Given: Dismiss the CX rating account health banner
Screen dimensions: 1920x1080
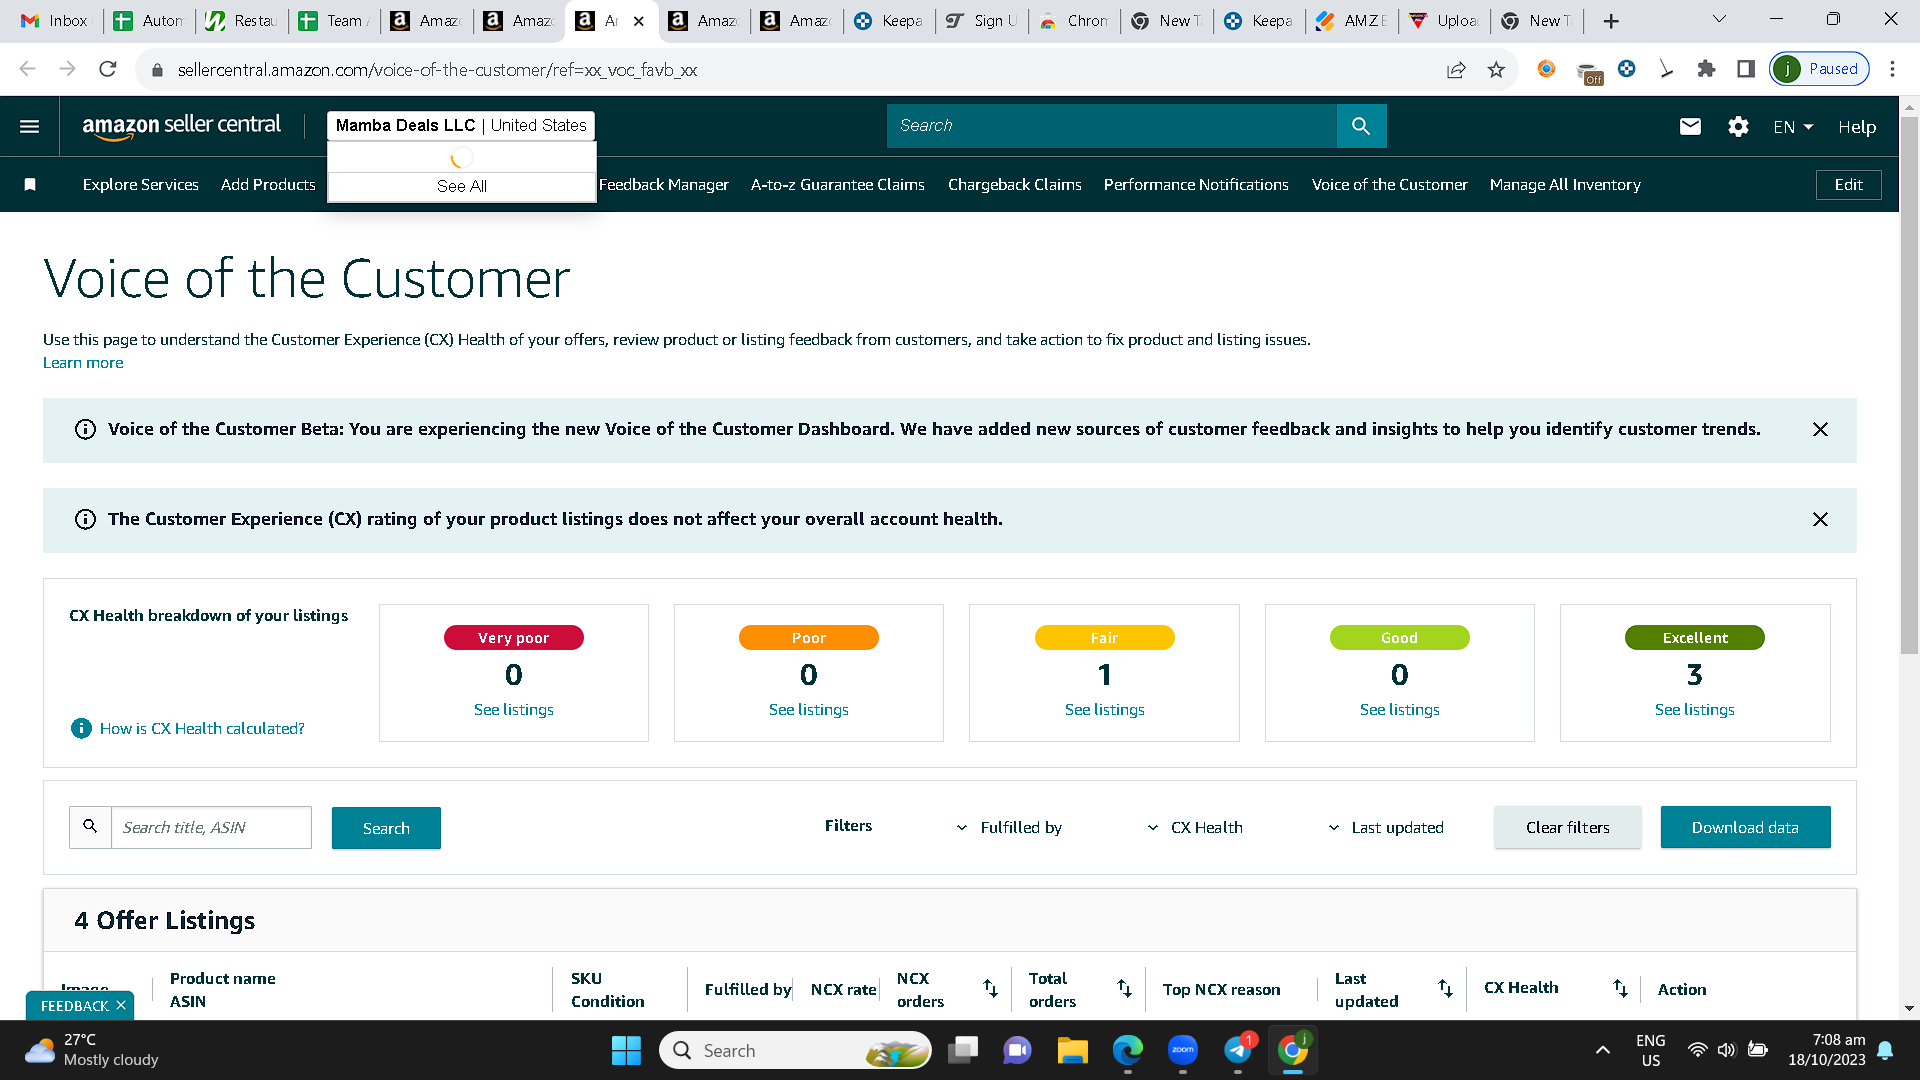Looking at the screenshot, I should pyautogui.click(x=1820, y=519).
